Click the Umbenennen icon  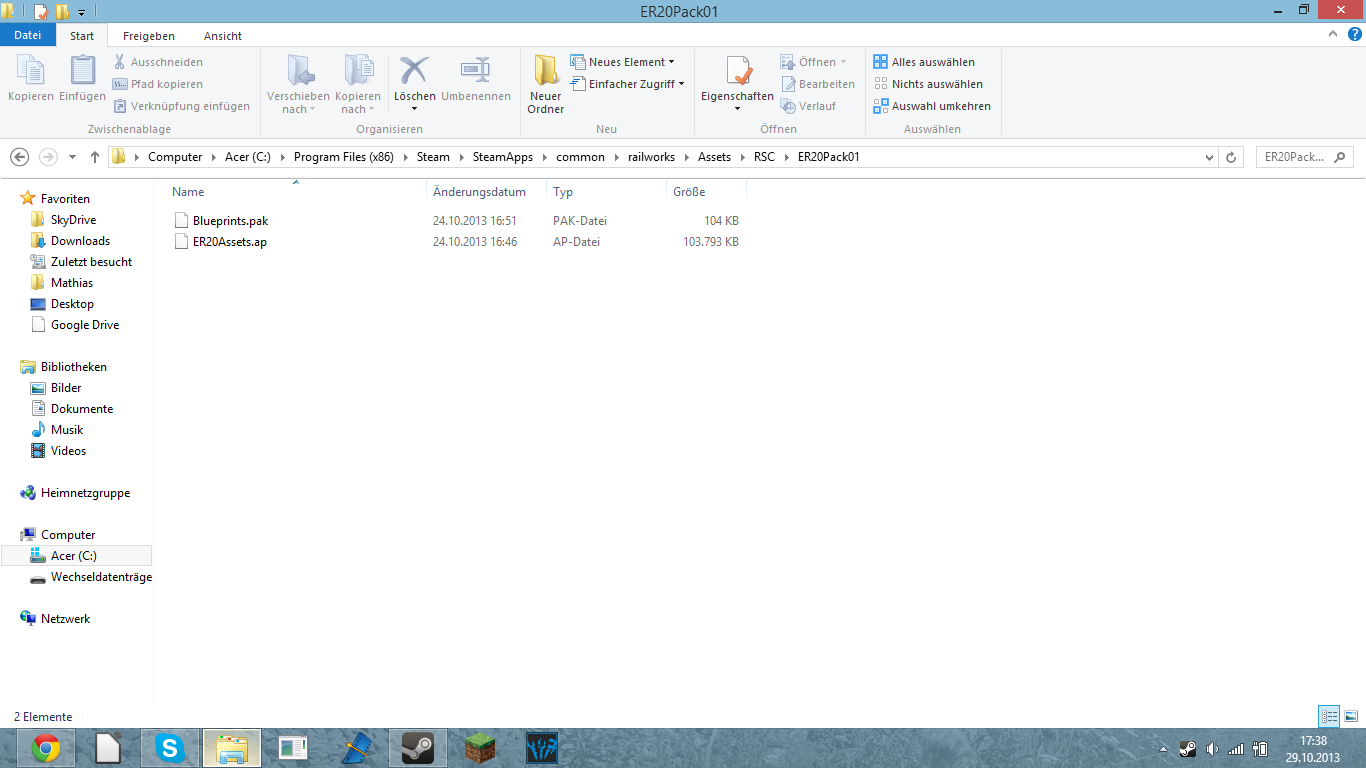point(476,70)
